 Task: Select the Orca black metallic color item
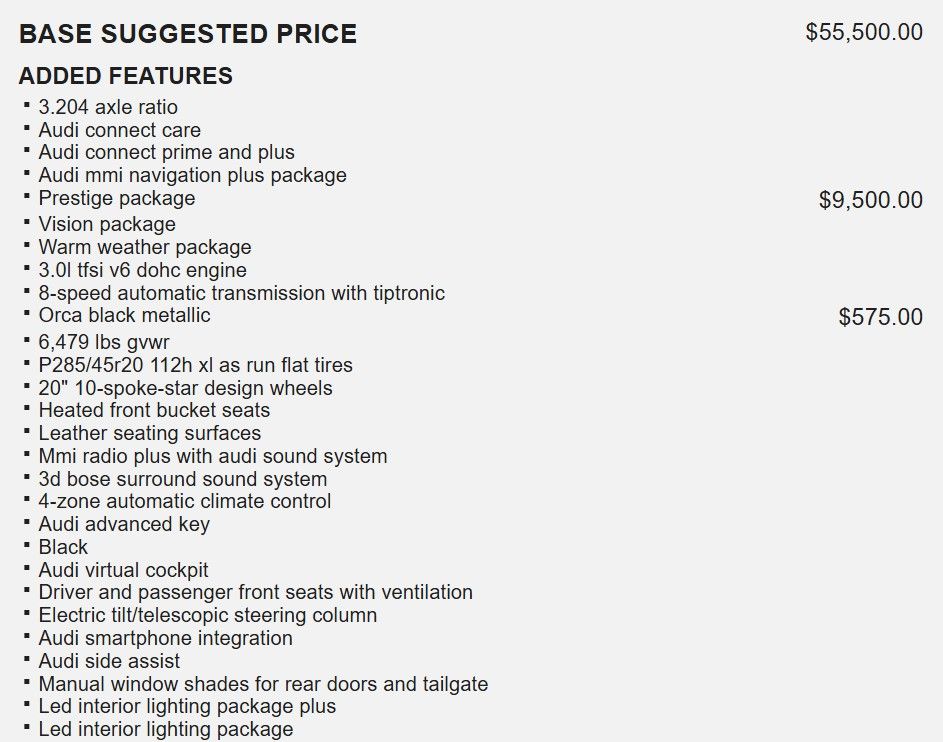point(124,315)
